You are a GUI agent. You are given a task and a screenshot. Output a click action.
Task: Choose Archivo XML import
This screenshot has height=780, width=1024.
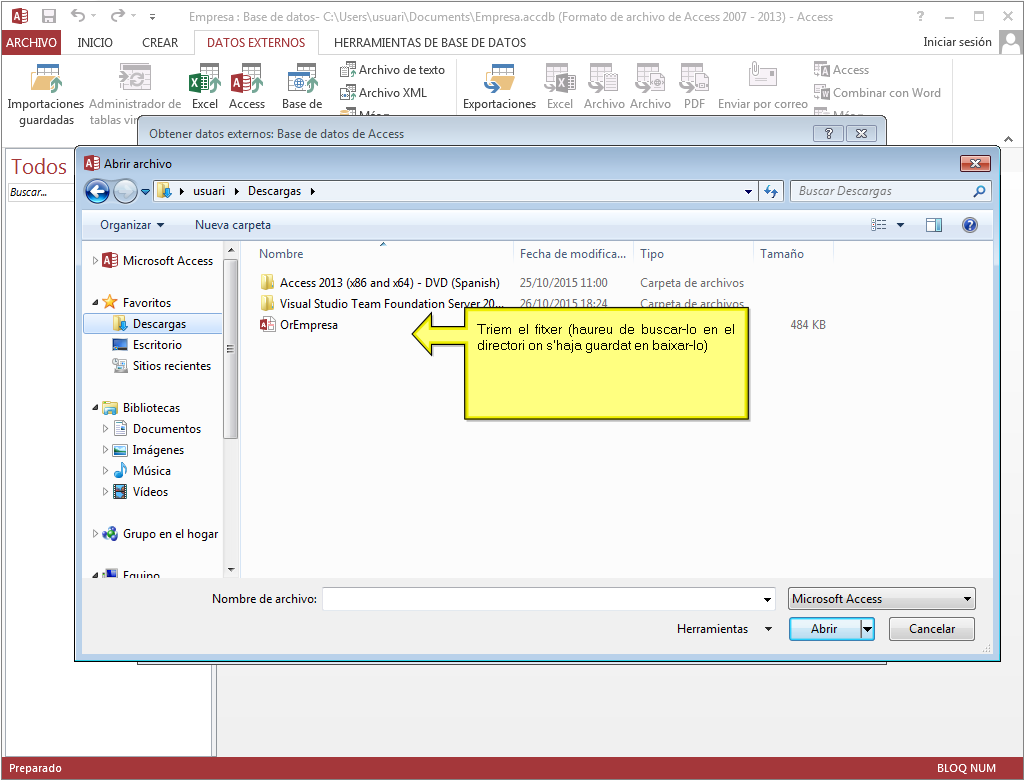[383, 93]
